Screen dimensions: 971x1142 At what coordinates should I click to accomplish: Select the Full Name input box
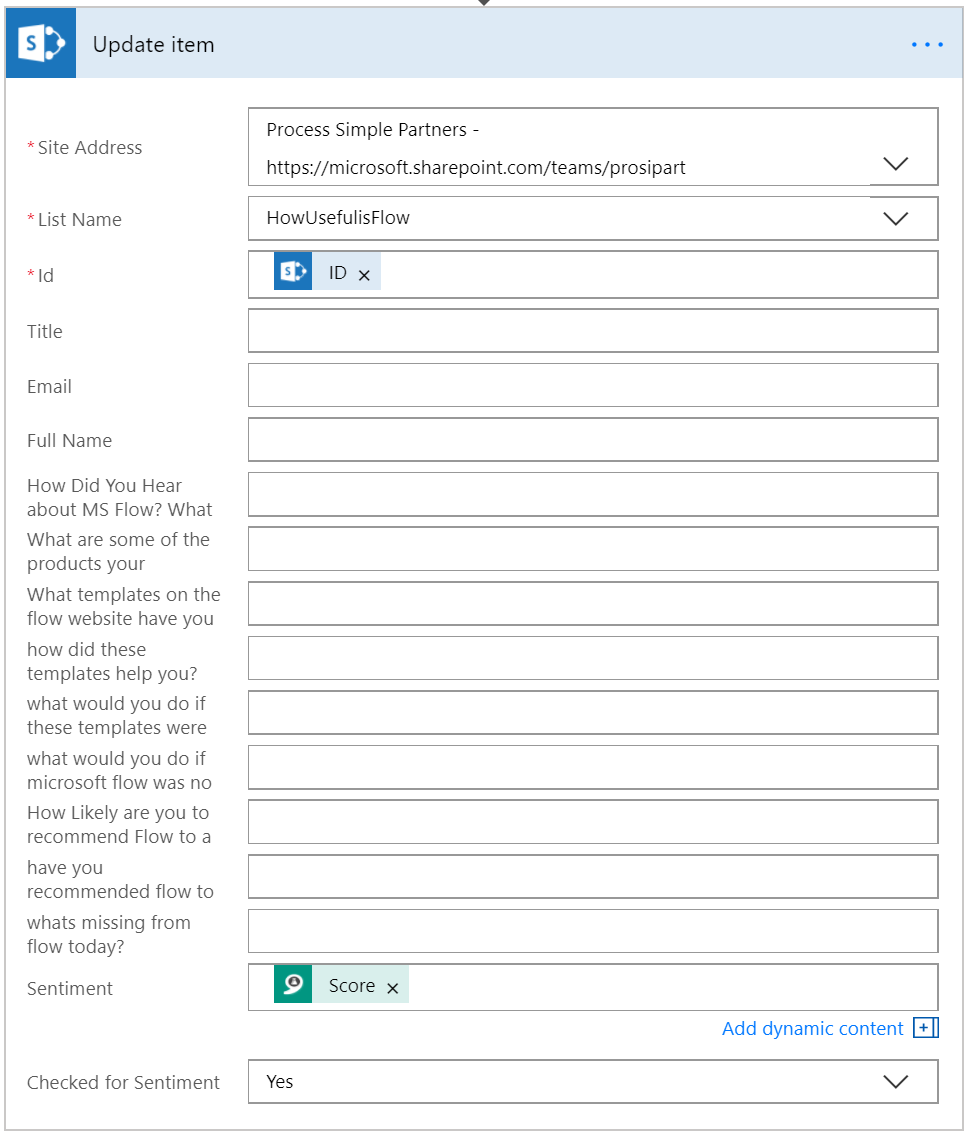pos(592,440)
